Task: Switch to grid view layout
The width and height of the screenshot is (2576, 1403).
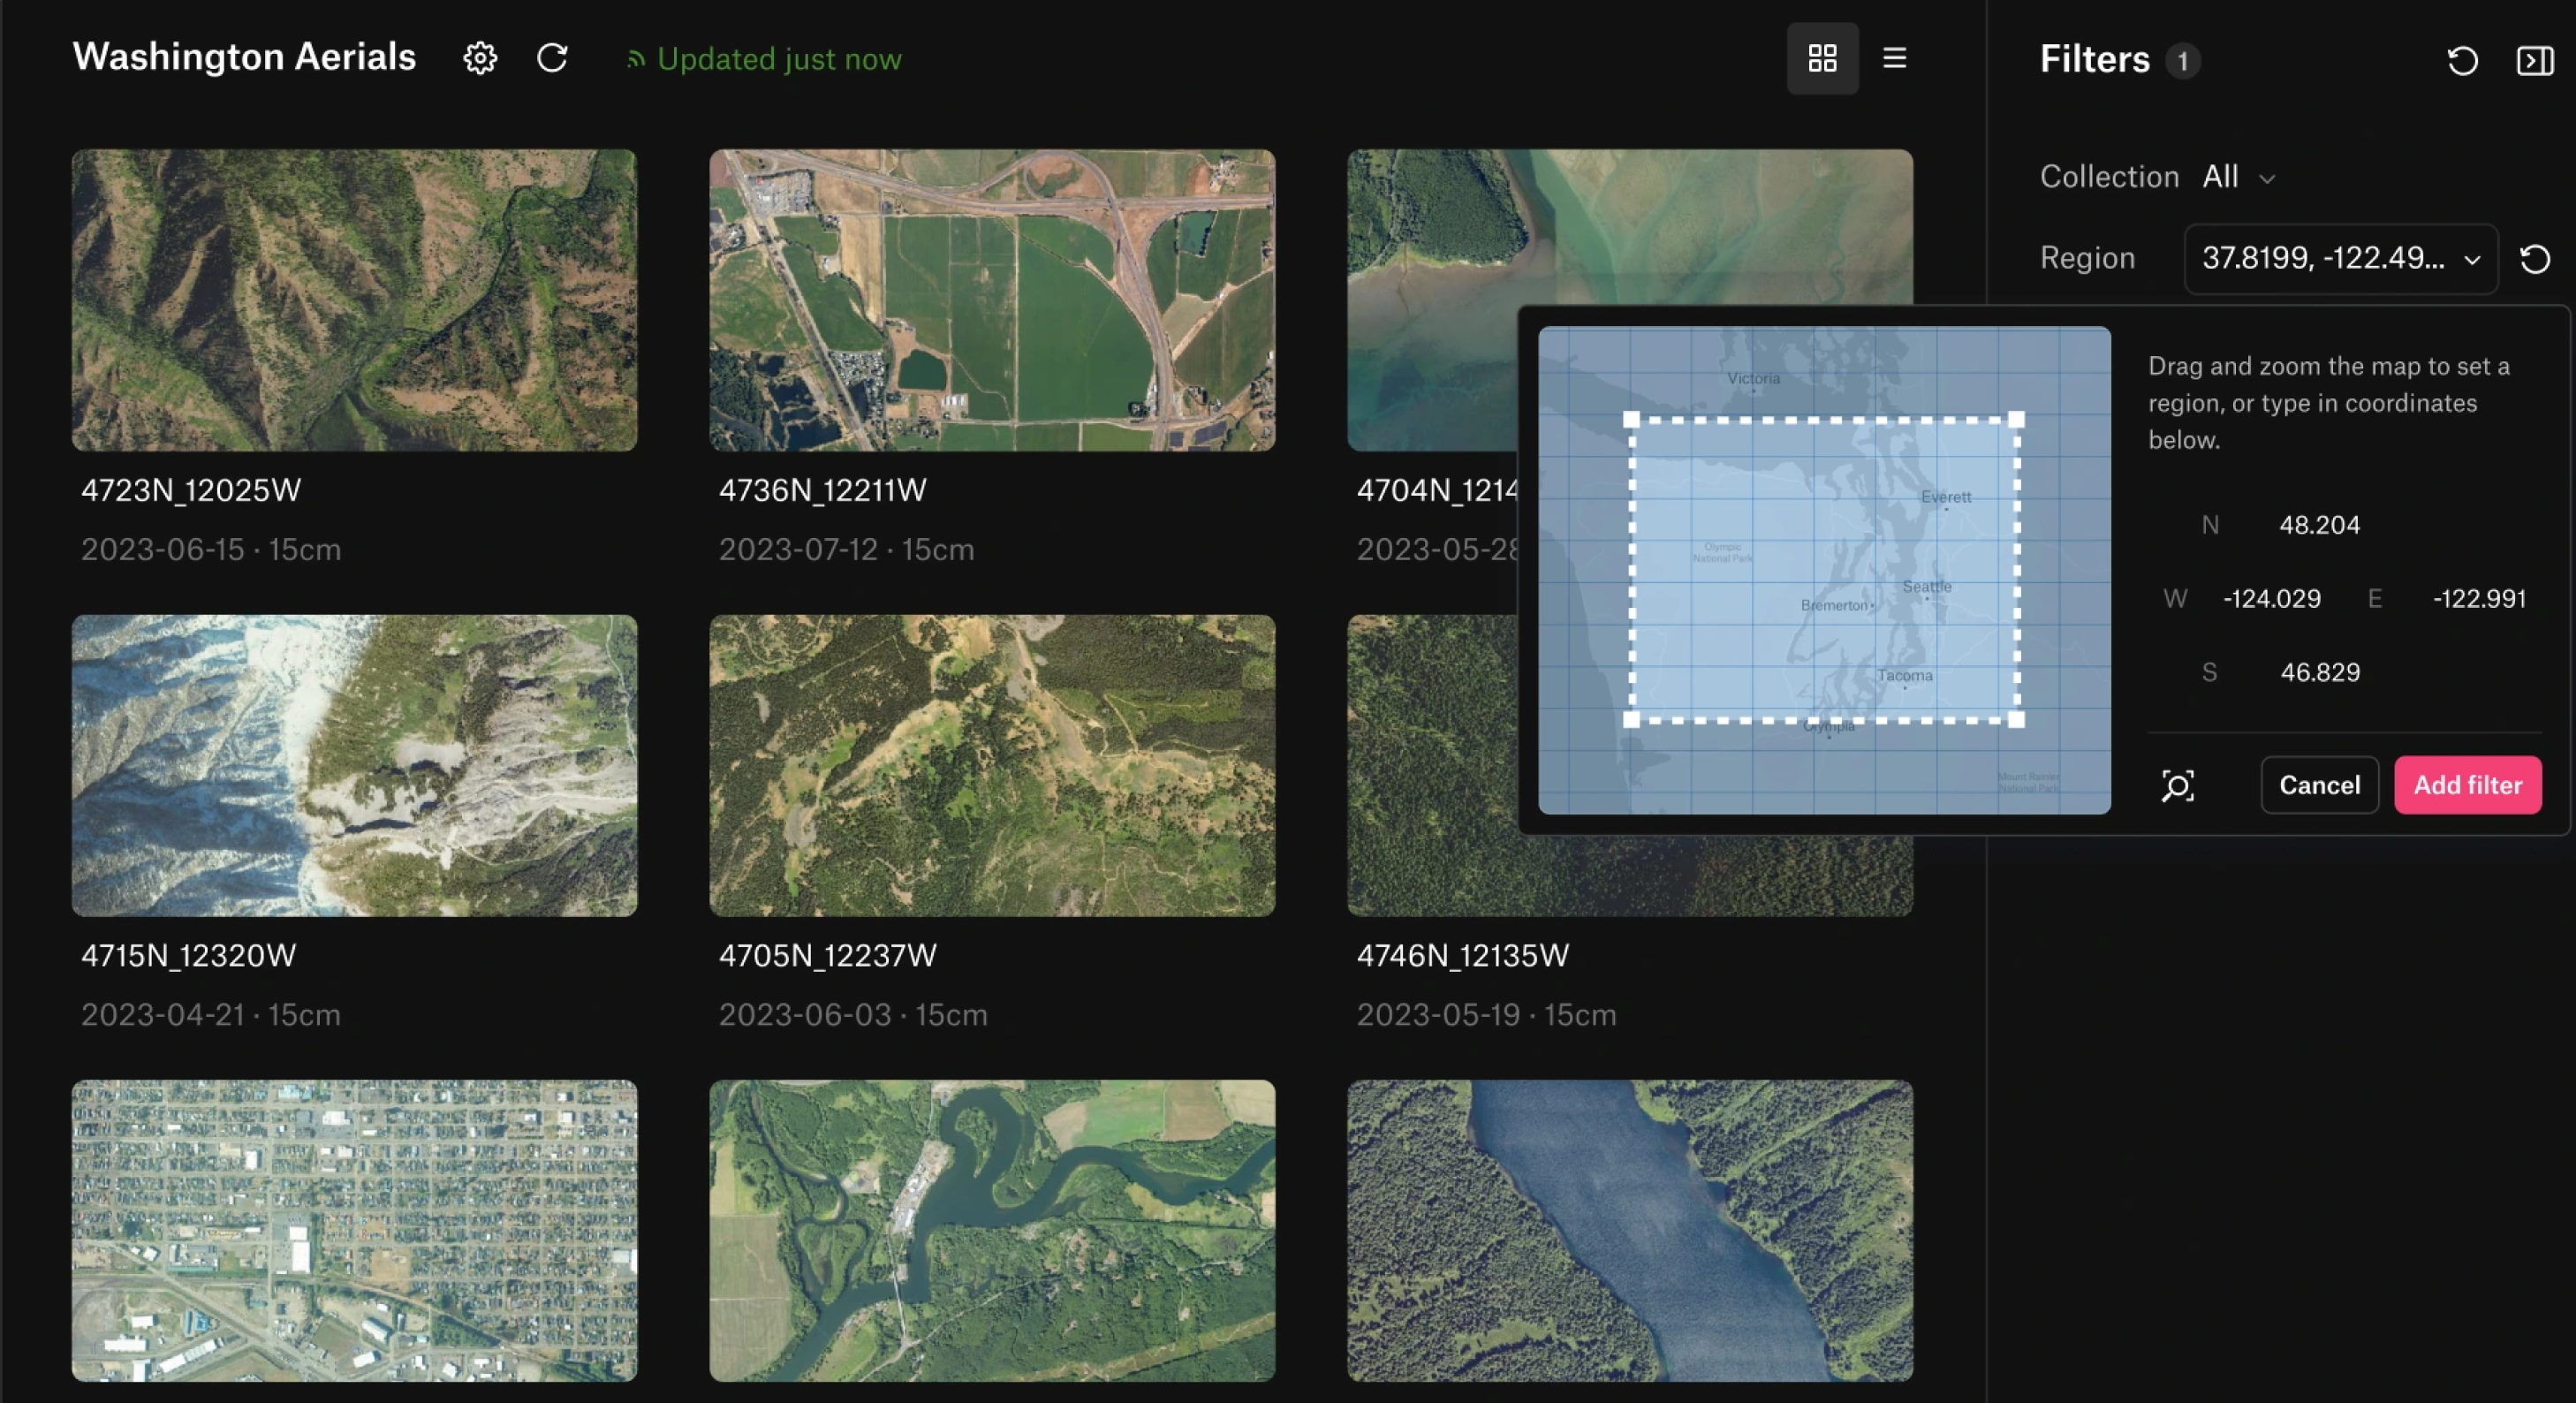Action: [1822, 58]
